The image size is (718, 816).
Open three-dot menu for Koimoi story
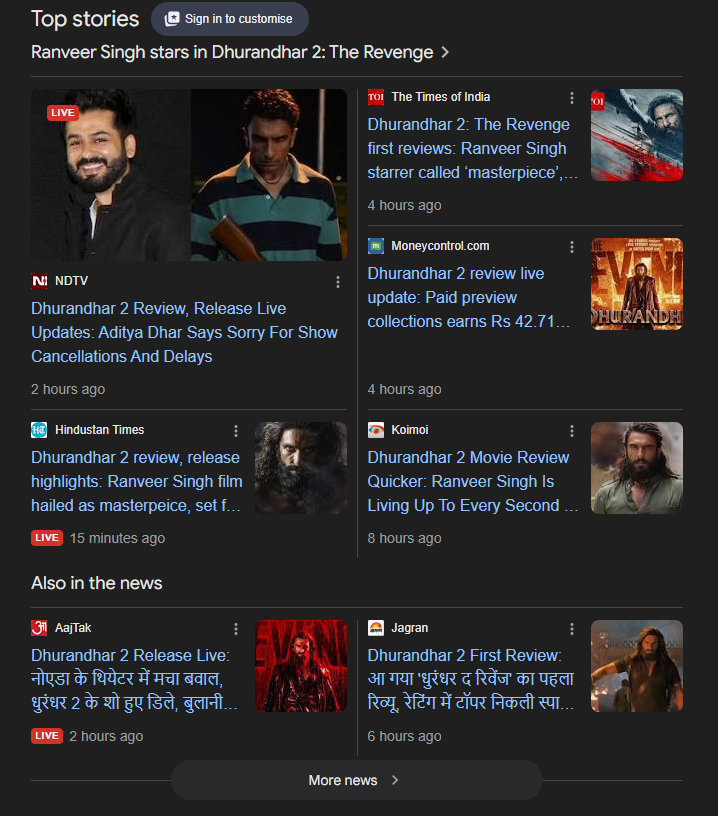[572, 431]
